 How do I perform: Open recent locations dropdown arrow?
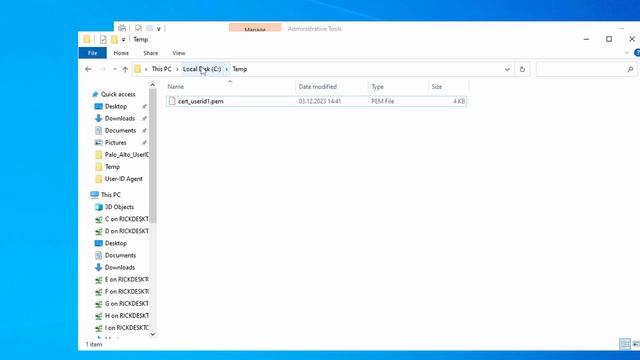click(x=115, y=69)
